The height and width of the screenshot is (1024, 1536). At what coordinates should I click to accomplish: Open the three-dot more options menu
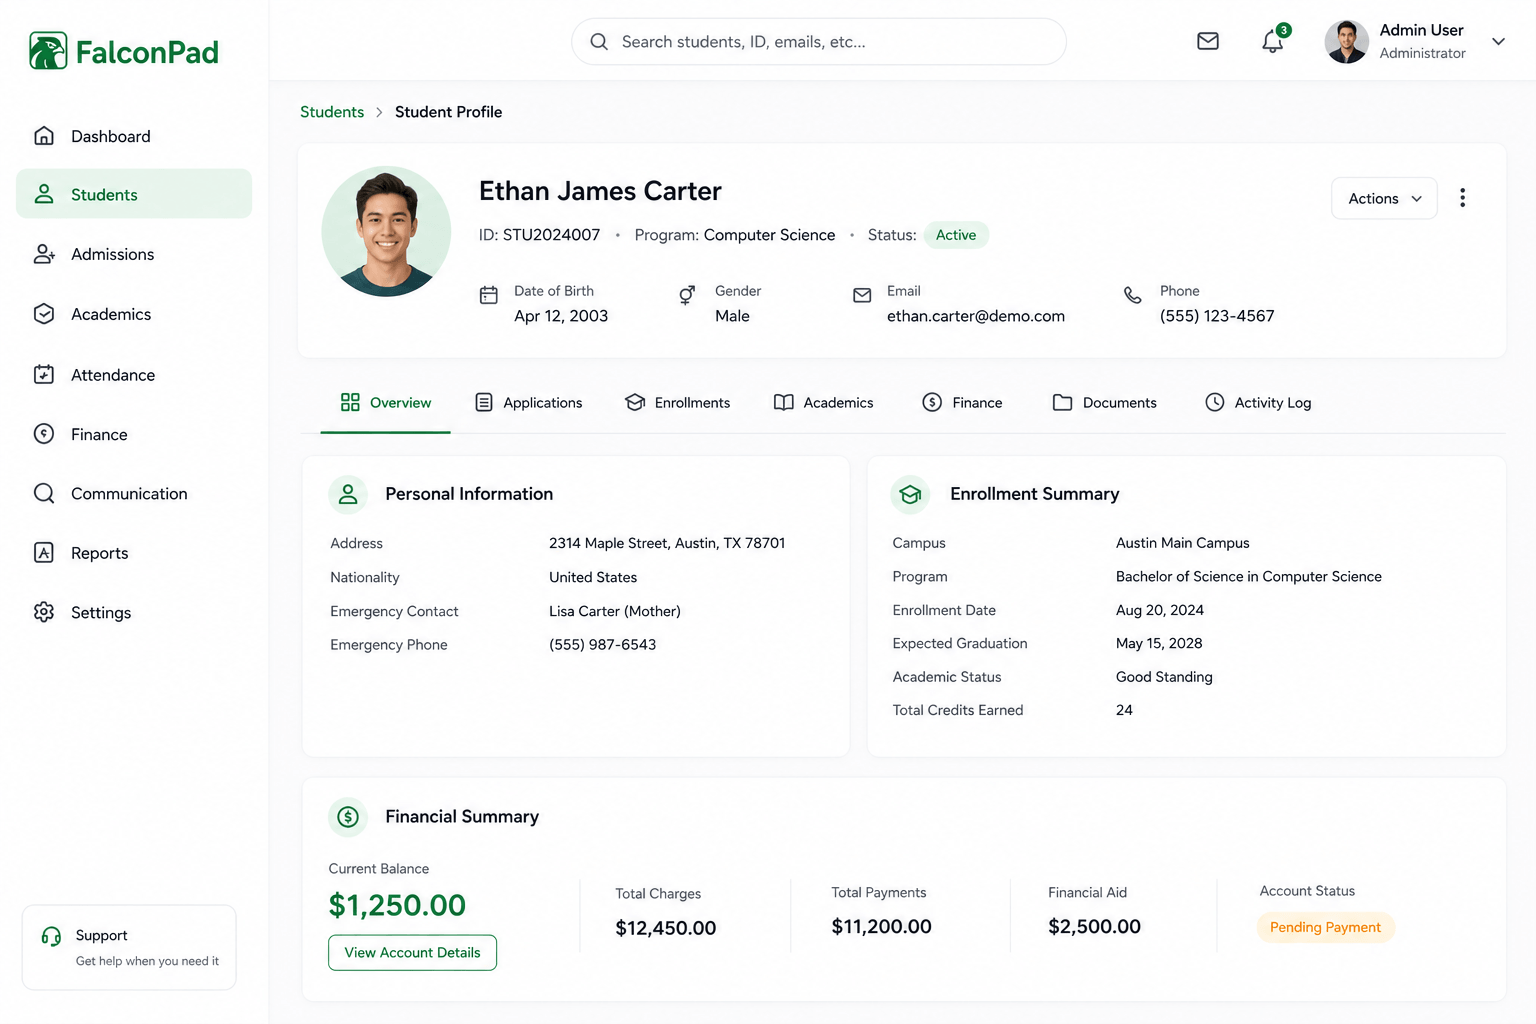(x=1462, y=198)
